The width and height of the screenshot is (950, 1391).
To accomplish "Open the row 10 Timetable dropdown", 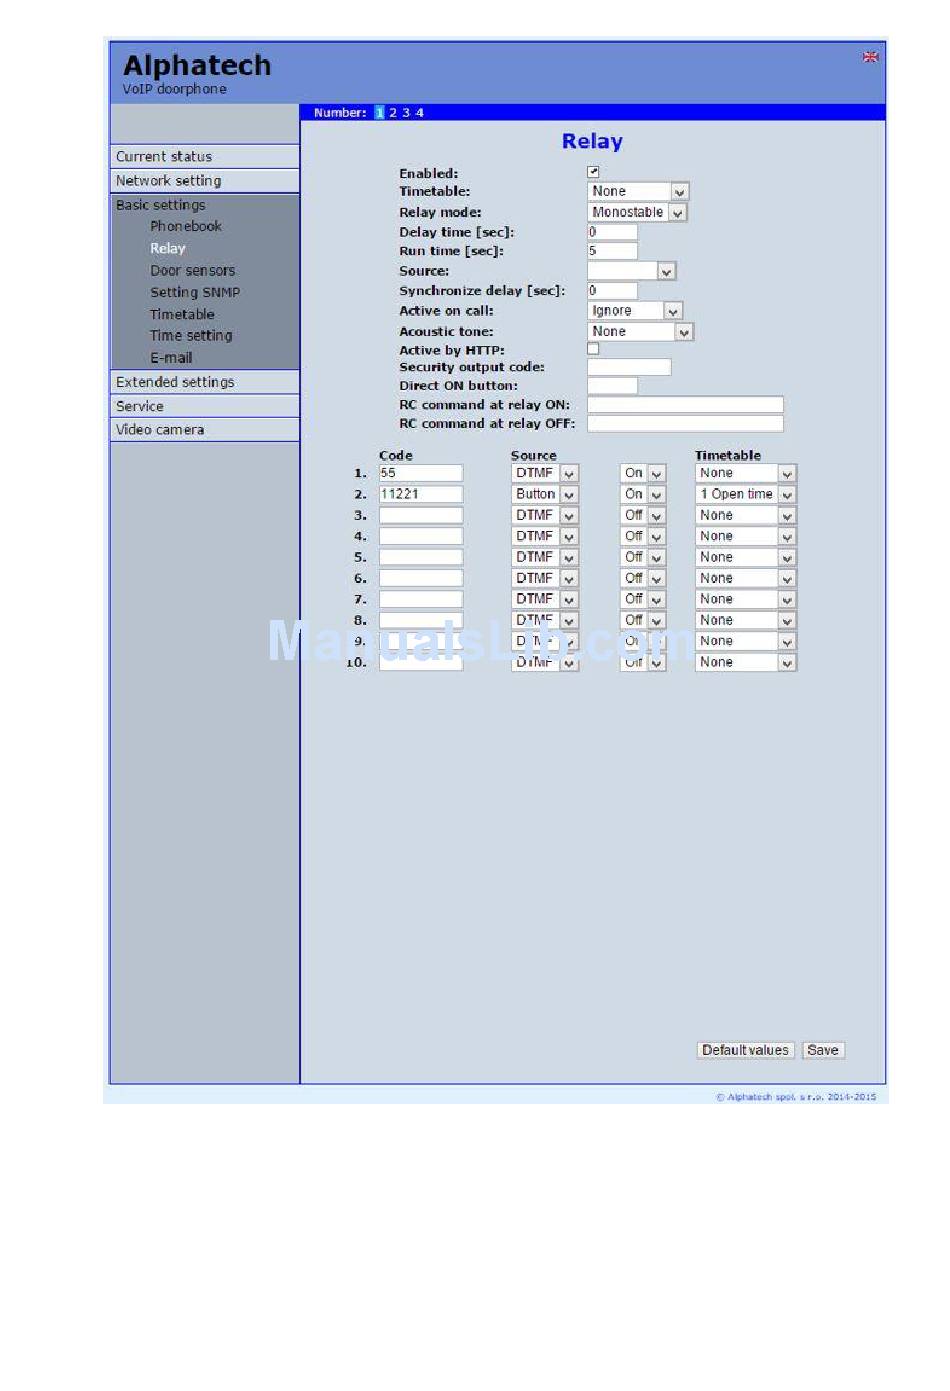I will point(746,662).
